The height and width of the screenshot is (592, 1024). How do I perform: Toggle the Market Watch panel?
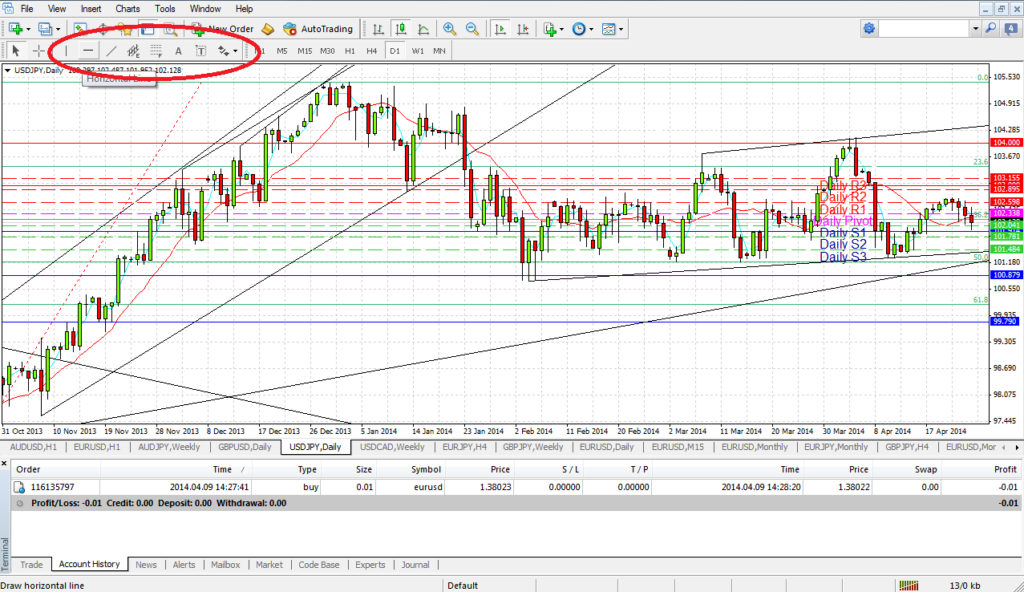pyautogui.click(x=80, y=29)
